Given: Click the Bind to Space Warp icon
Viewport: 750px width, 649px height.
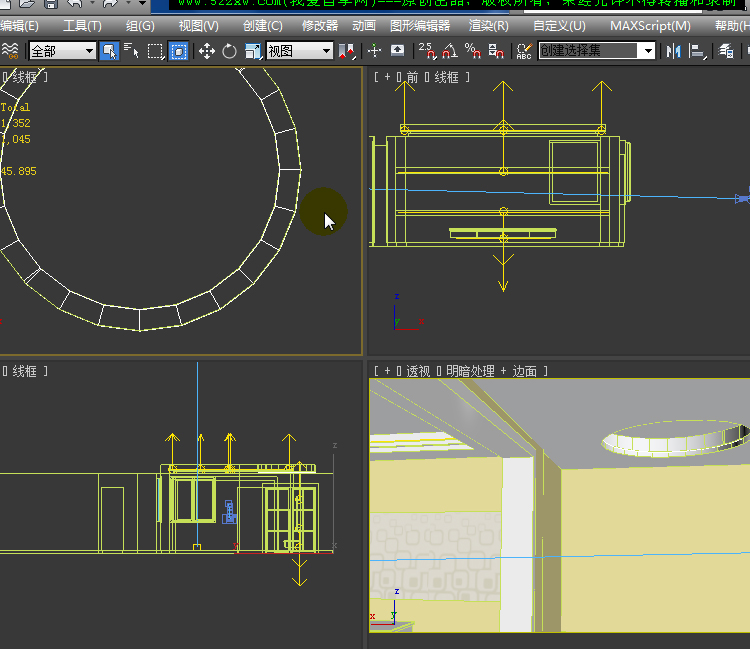Looking at the screenshot, I should 10,51.
